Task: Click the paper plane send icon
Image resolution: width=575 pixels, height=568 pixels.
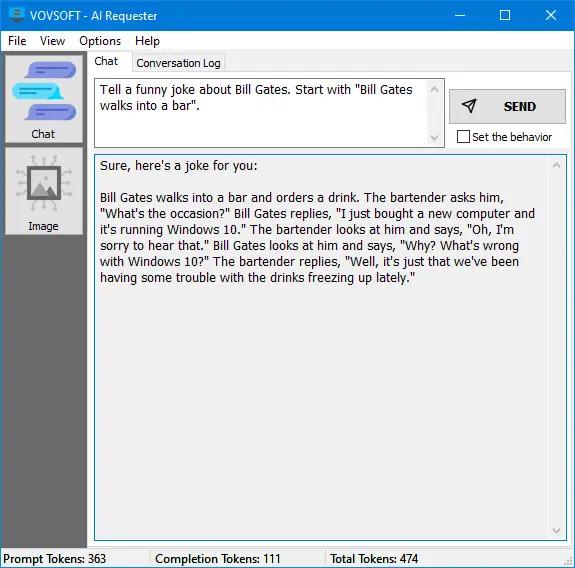Action: pyautogui.click(x=469, y=106)
